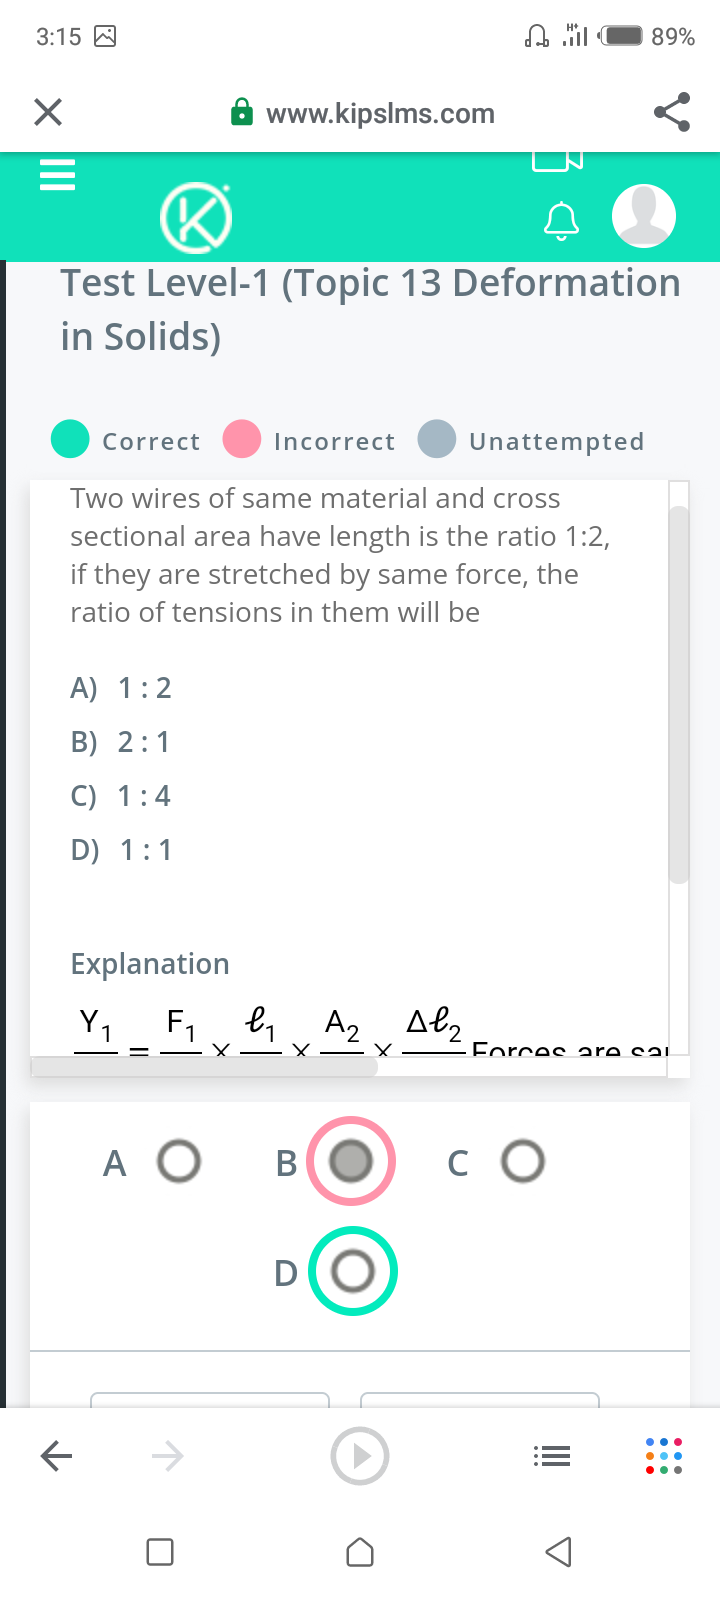Image resolution: width=720 pixels, height=1600 pixels.
Task: Select answer option B radio button
Action: click(x=351, y=1161)
